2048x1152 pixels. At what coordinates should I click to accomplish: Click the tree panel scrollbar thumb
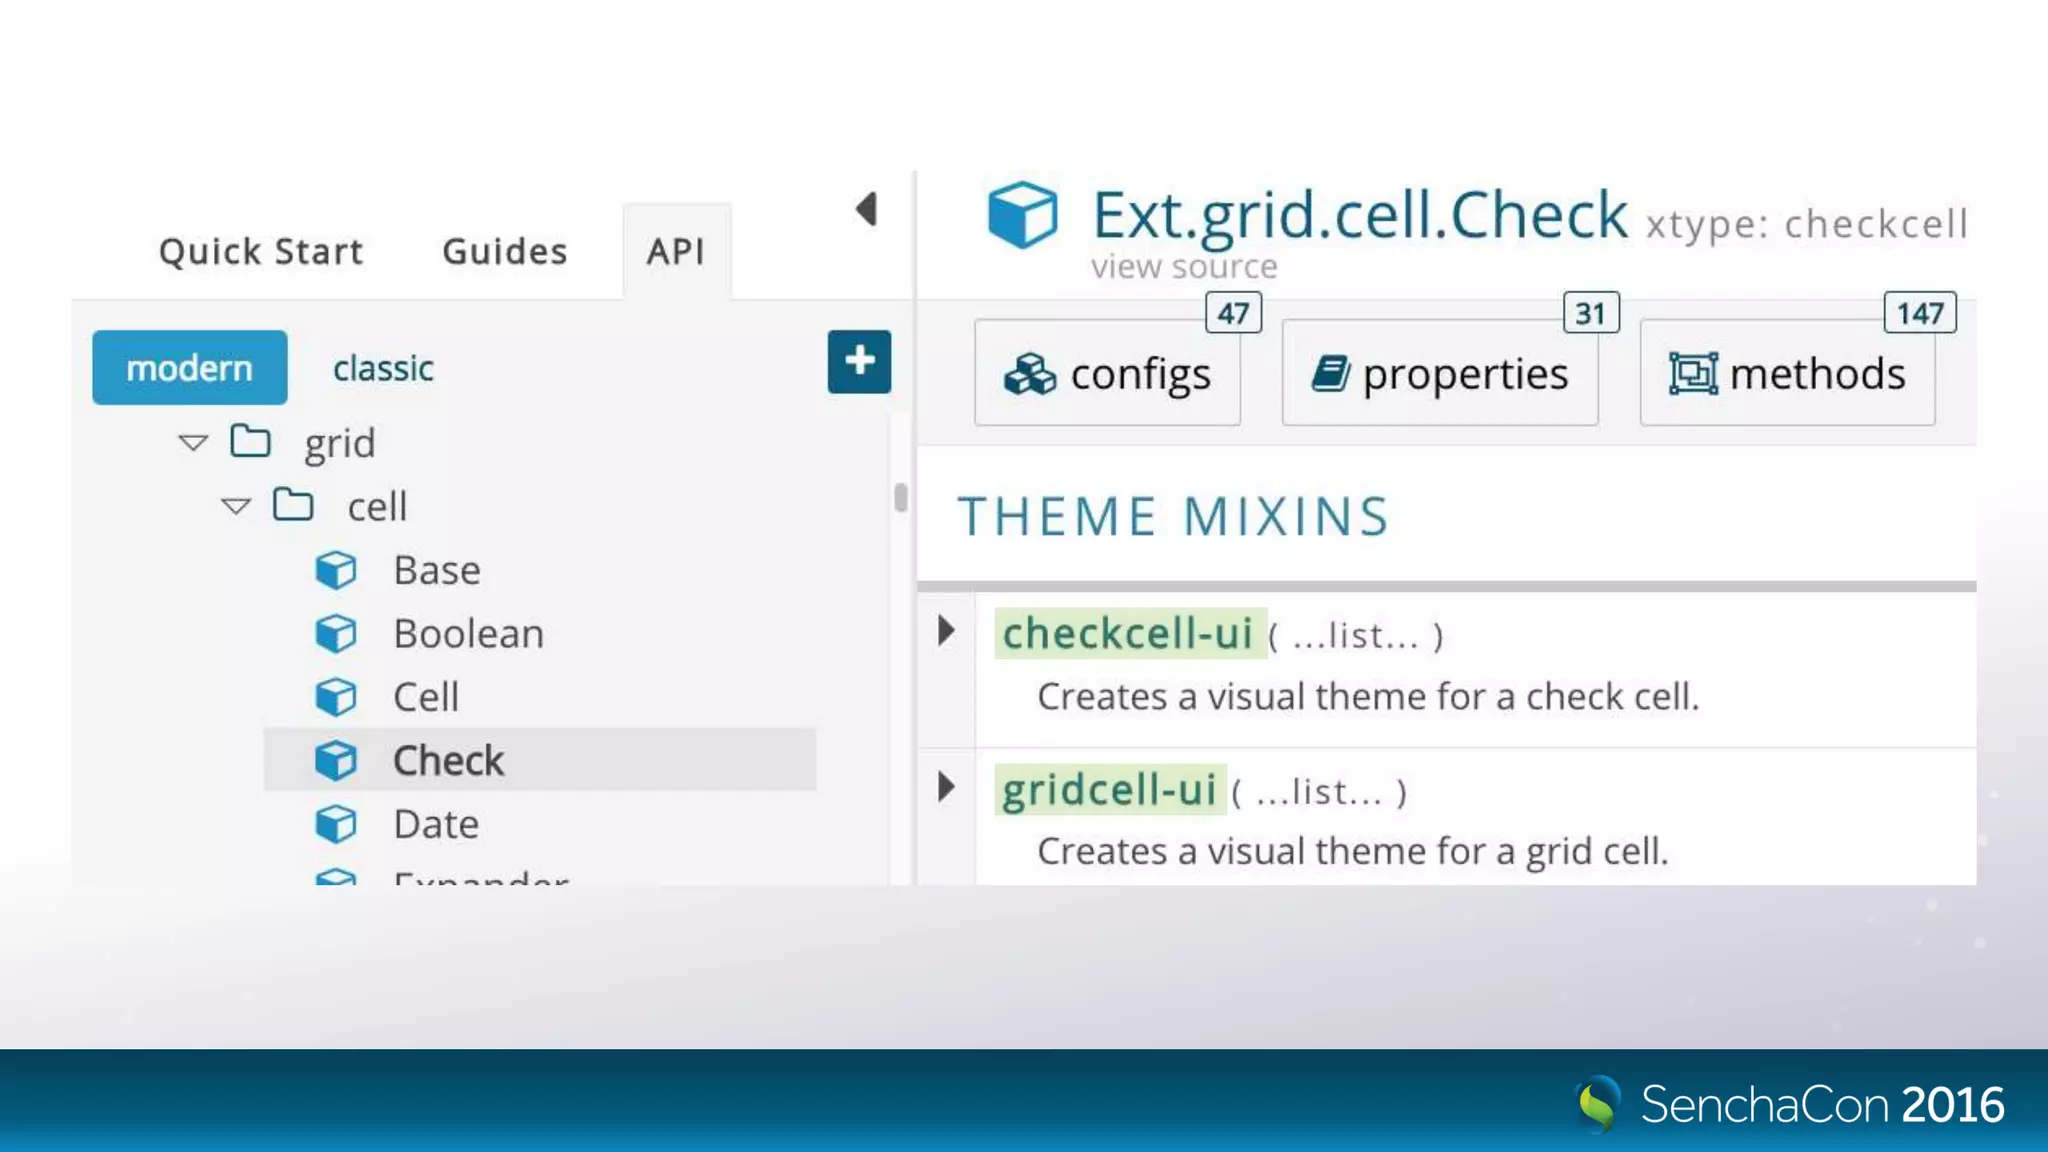point(901,497)
